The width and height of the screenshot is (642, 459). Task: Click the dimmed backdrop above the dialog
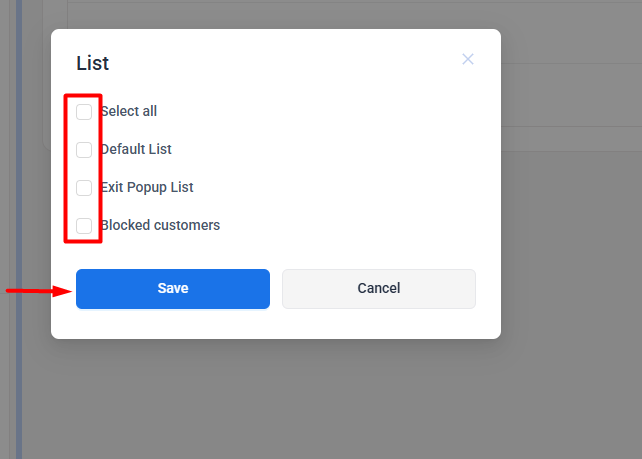pyautogui.click(x=300, y=14)
